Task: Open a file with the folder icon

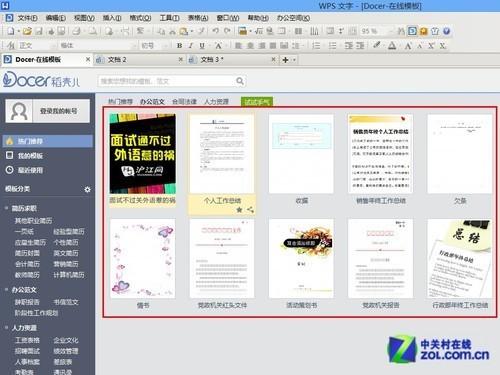Action: pyautogui.click(x=27, y=31)
